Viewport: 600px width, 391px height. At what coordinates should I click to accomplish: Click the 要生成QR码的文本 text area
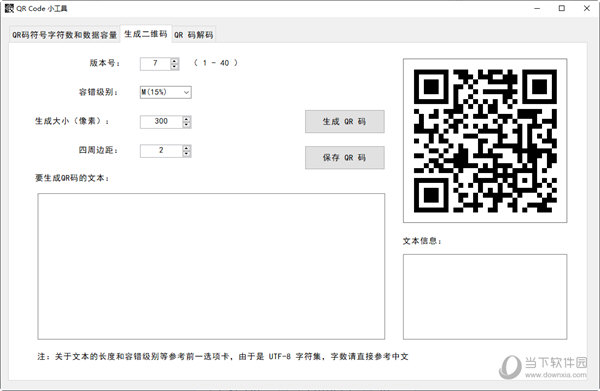(211, 266)
